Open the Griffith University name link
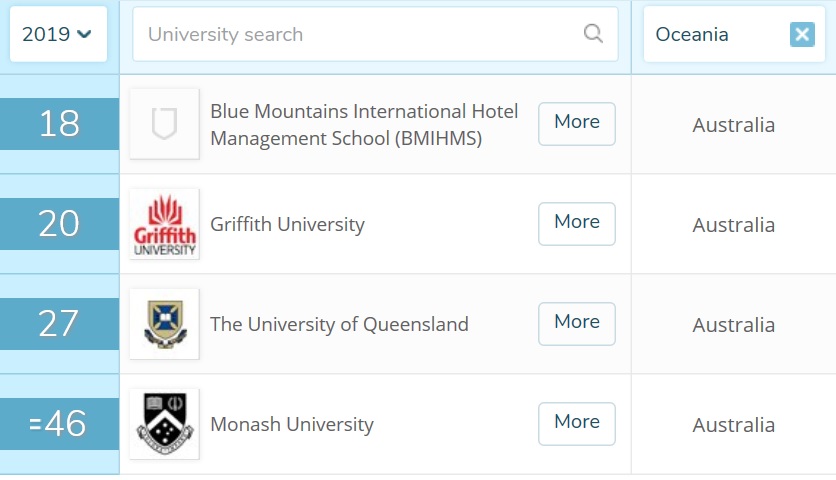Viewport: 836px width, 480px height. [287, 225]
